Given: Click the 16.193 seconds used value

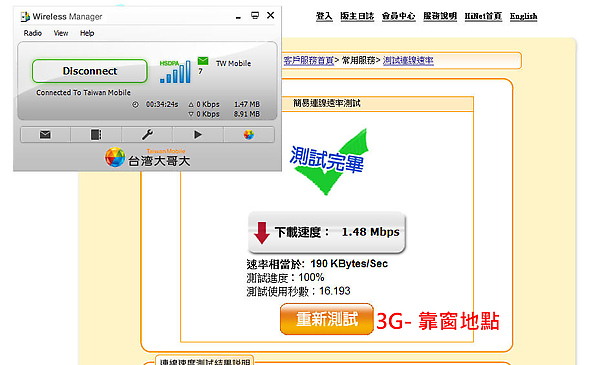Looking at the screenshot, I should pos(335,291).
